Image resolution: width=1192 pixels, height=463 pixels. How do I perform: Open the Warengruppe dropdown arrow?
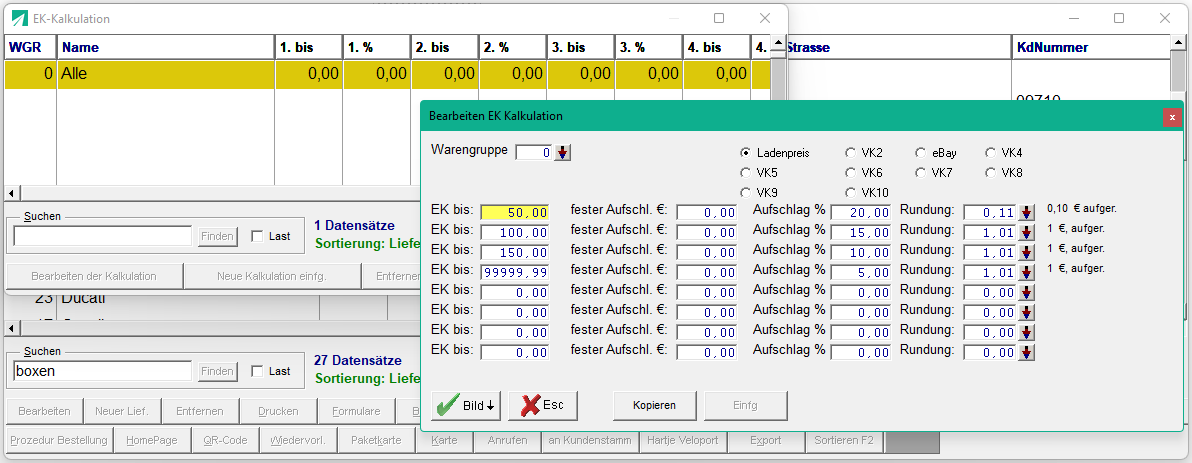click(563, 153)
